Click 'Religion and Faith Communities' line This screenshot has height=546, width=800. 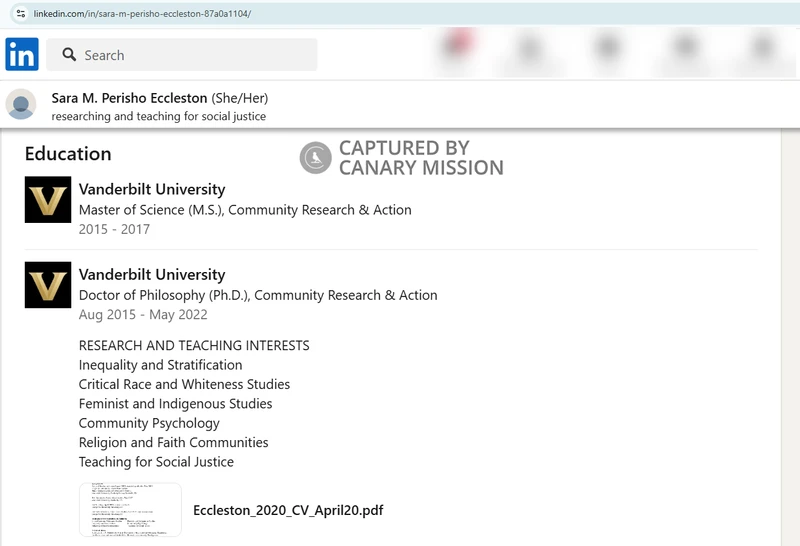pos(173,442)
